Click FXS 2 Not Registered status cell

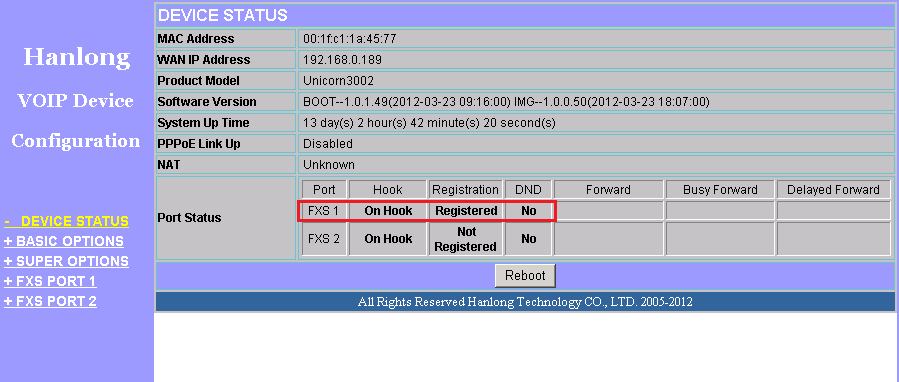click(466, 239)
